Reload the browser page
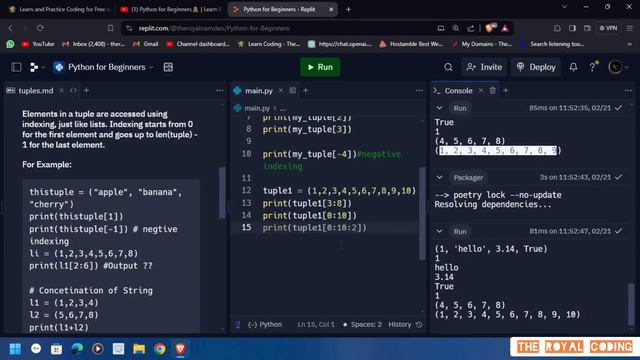Viewport: 640px width, 360px height. [x=40, y=28]
